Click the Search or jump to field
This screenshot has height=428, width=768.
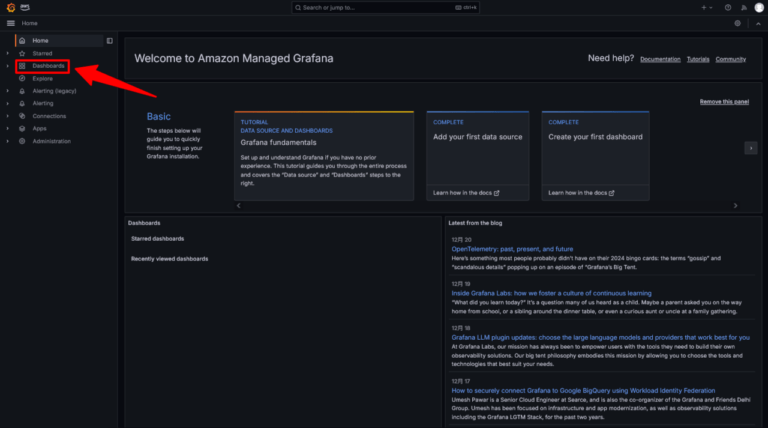tap(385, 7)
